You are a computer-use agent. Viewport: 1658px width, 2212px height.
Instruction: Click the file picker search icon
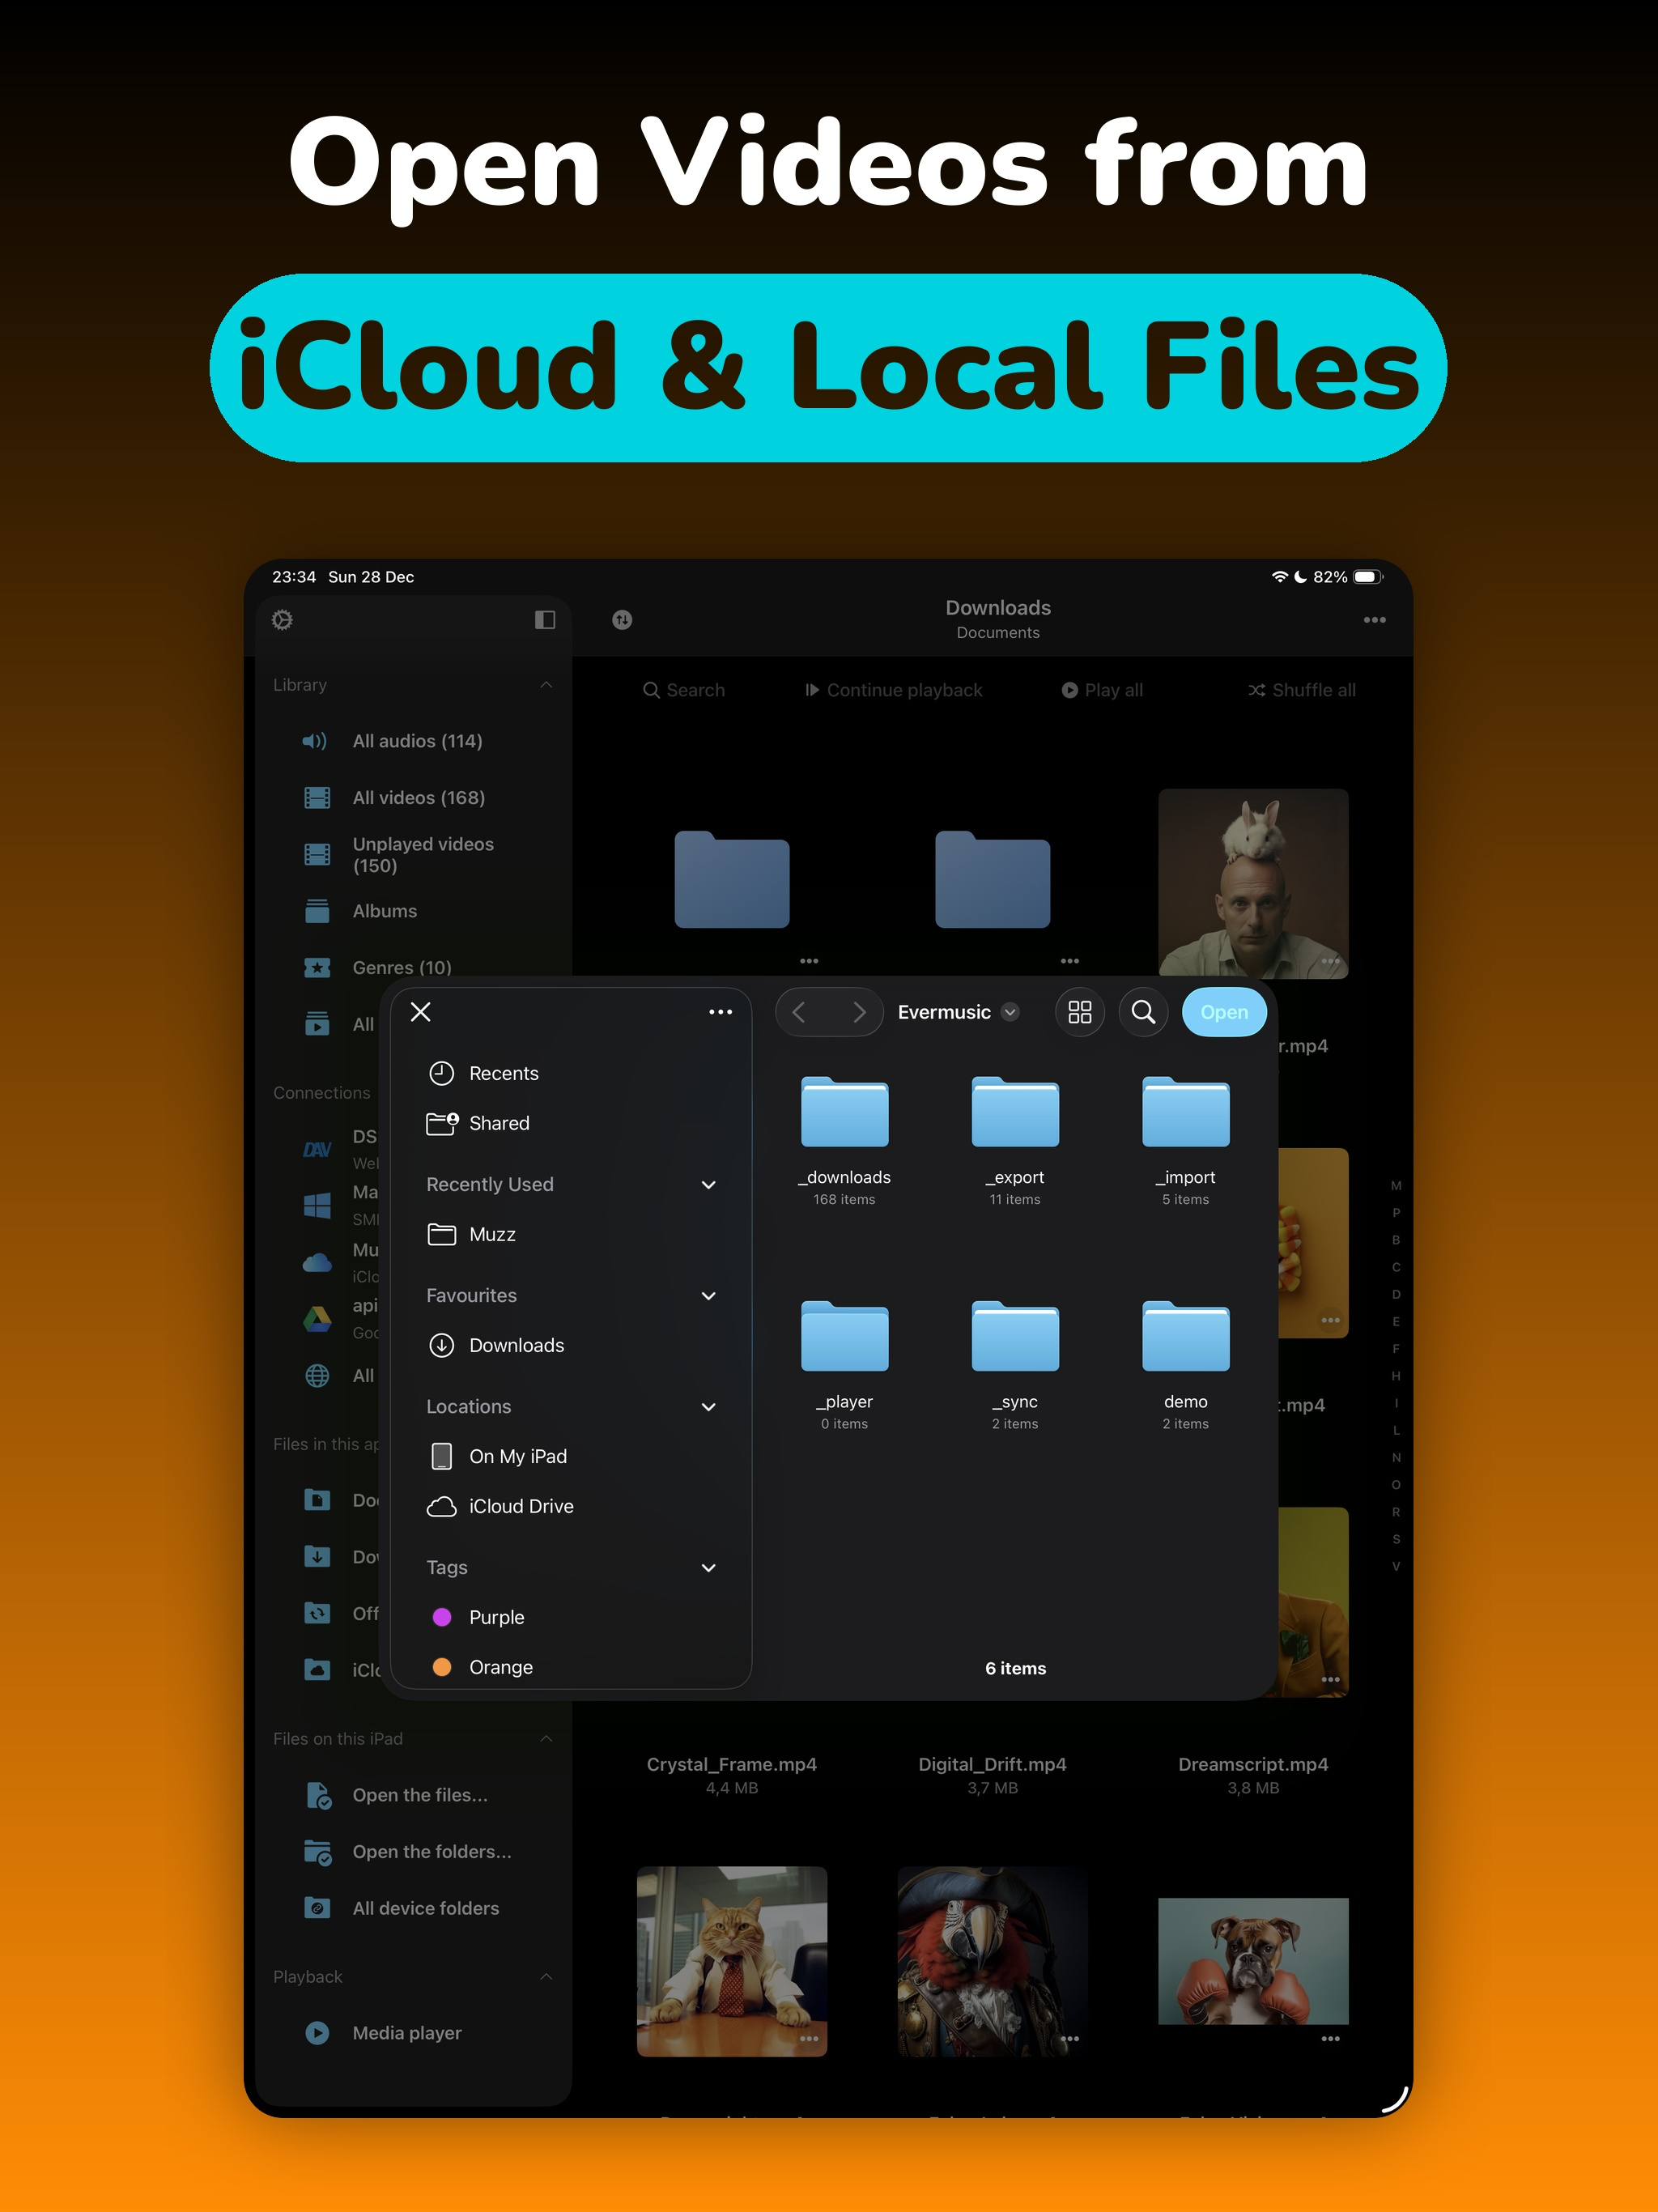coord(1143,1012)
